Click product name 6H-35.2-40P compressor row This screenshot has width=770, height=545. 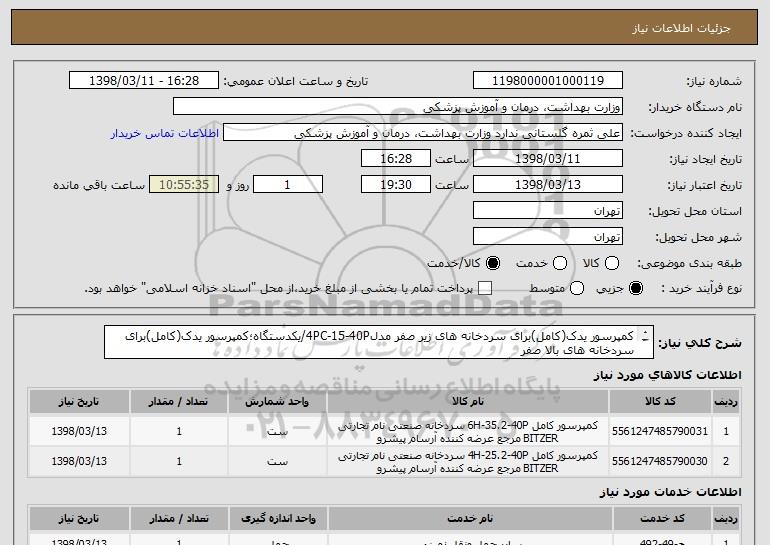click(x=468, y=432)
